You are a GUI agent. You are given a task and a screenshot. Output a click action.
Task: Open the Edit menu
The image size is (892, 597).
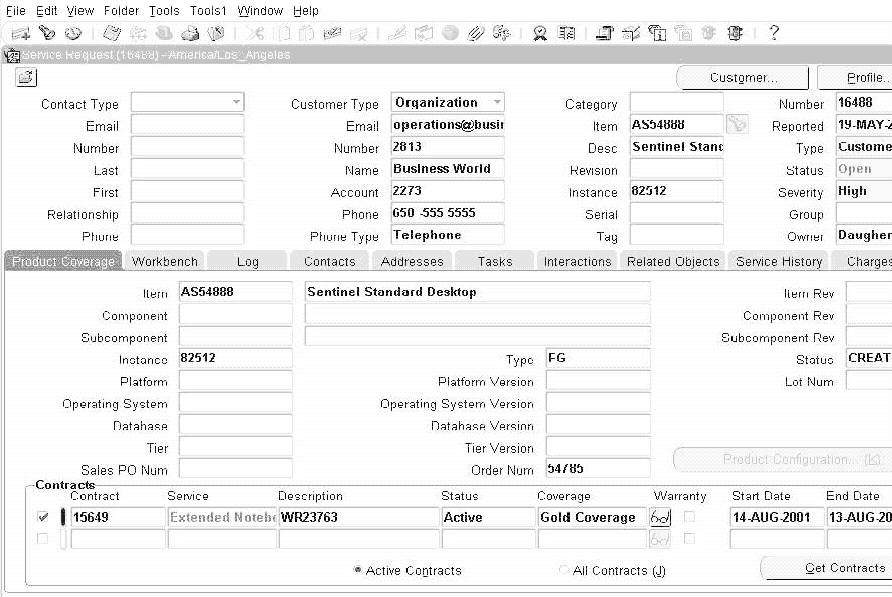[47, 10]
